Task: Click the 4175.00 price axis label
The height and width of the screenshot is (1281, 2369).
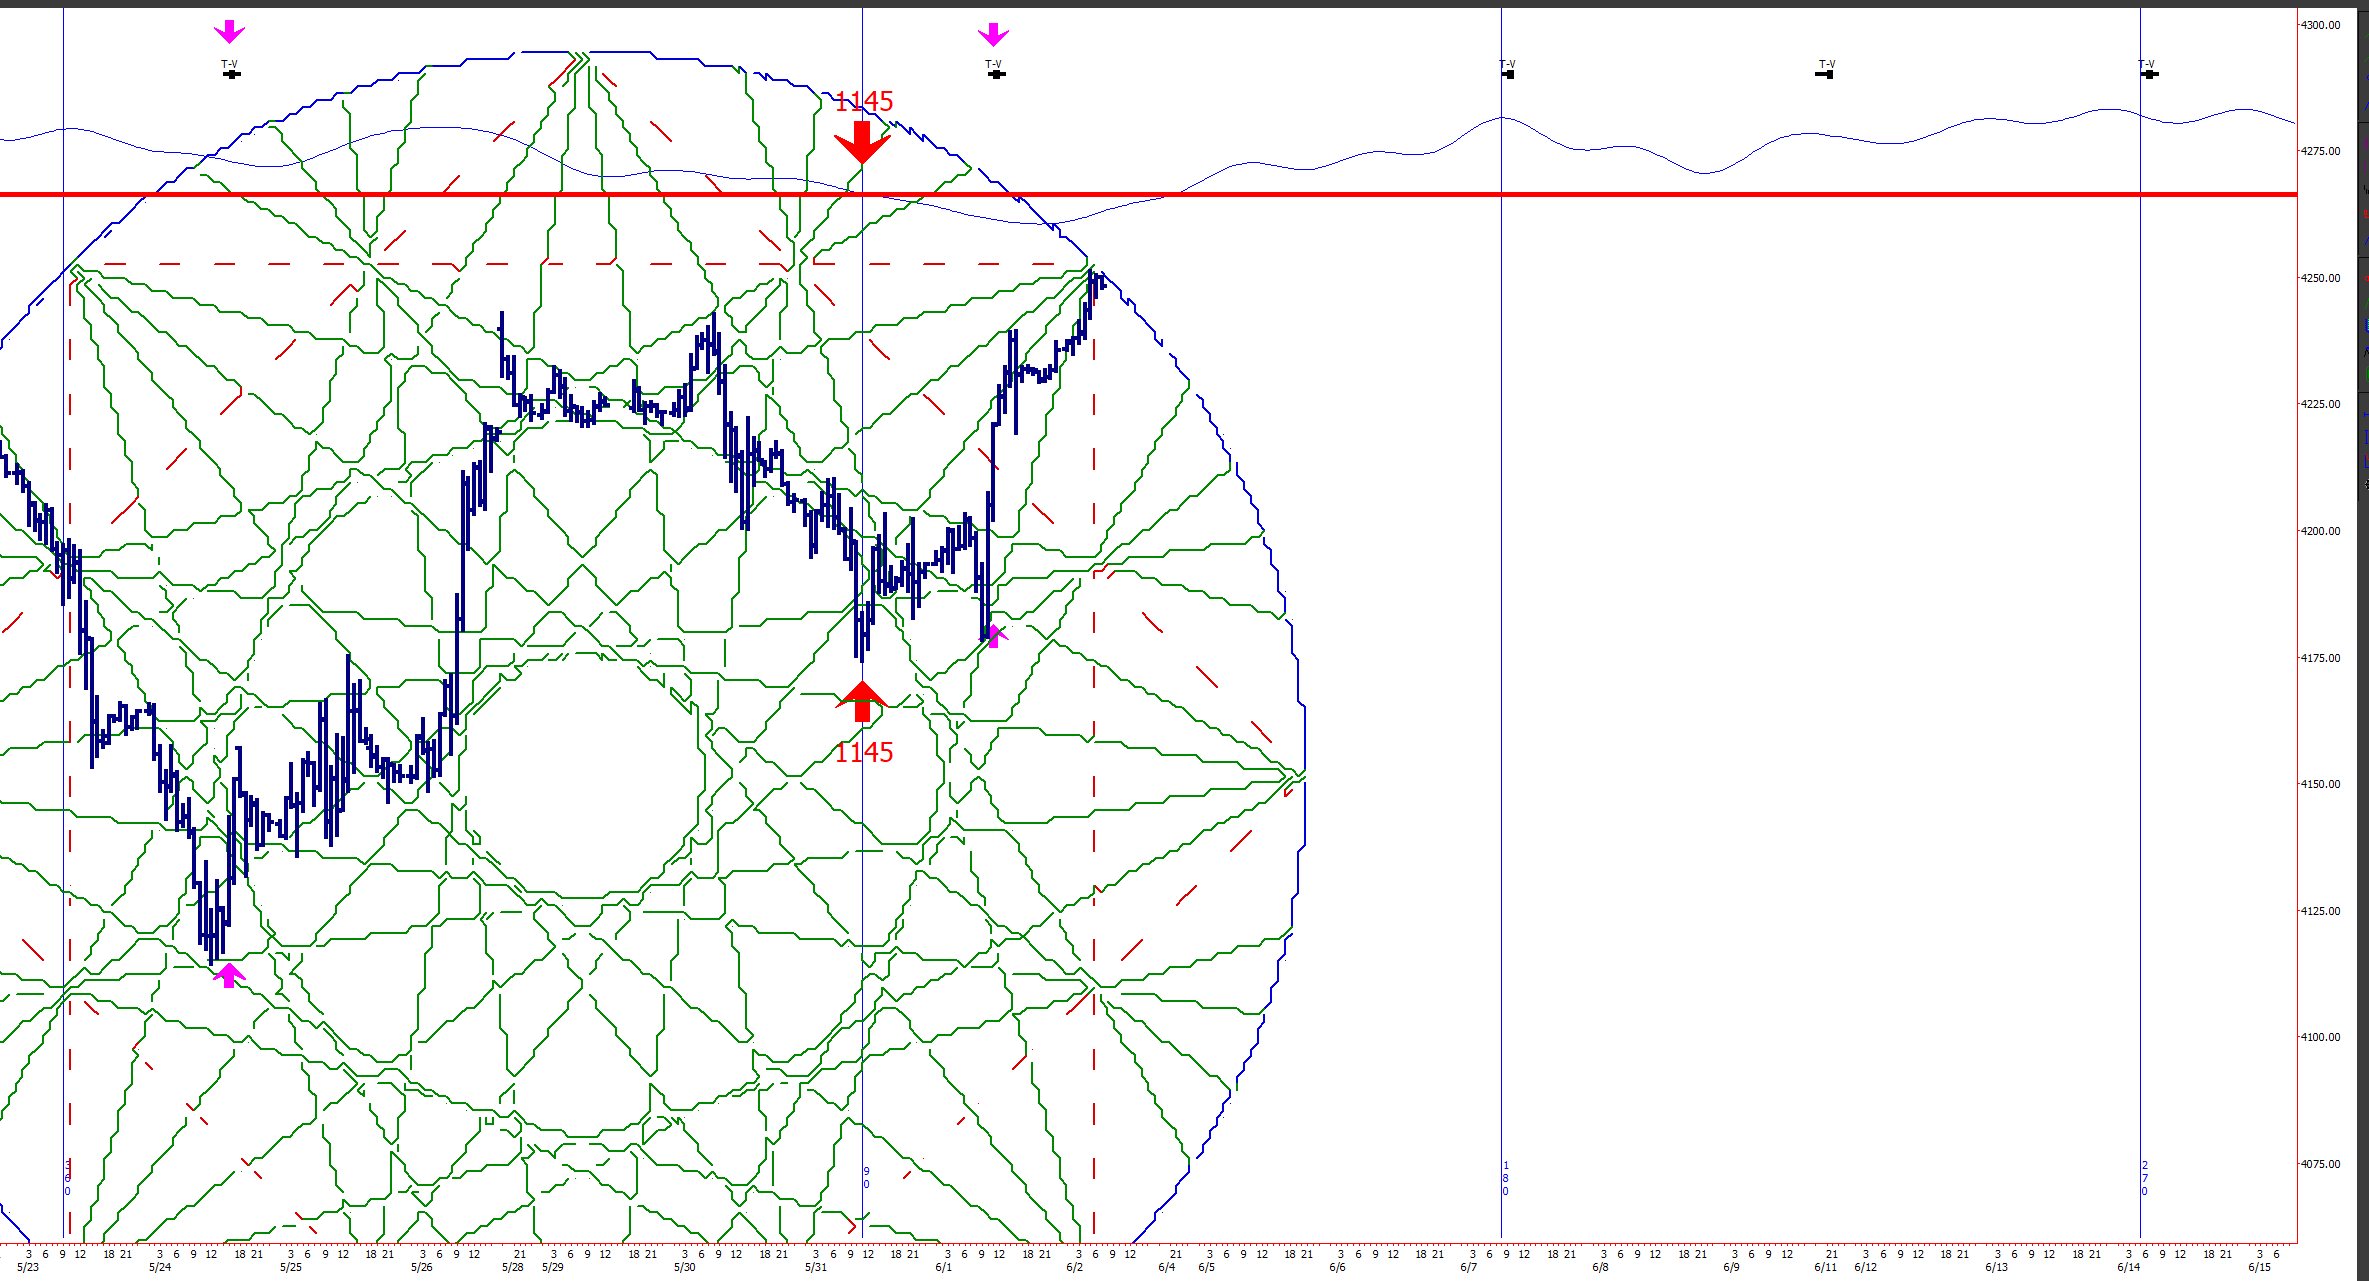Action: (2321, 658)
